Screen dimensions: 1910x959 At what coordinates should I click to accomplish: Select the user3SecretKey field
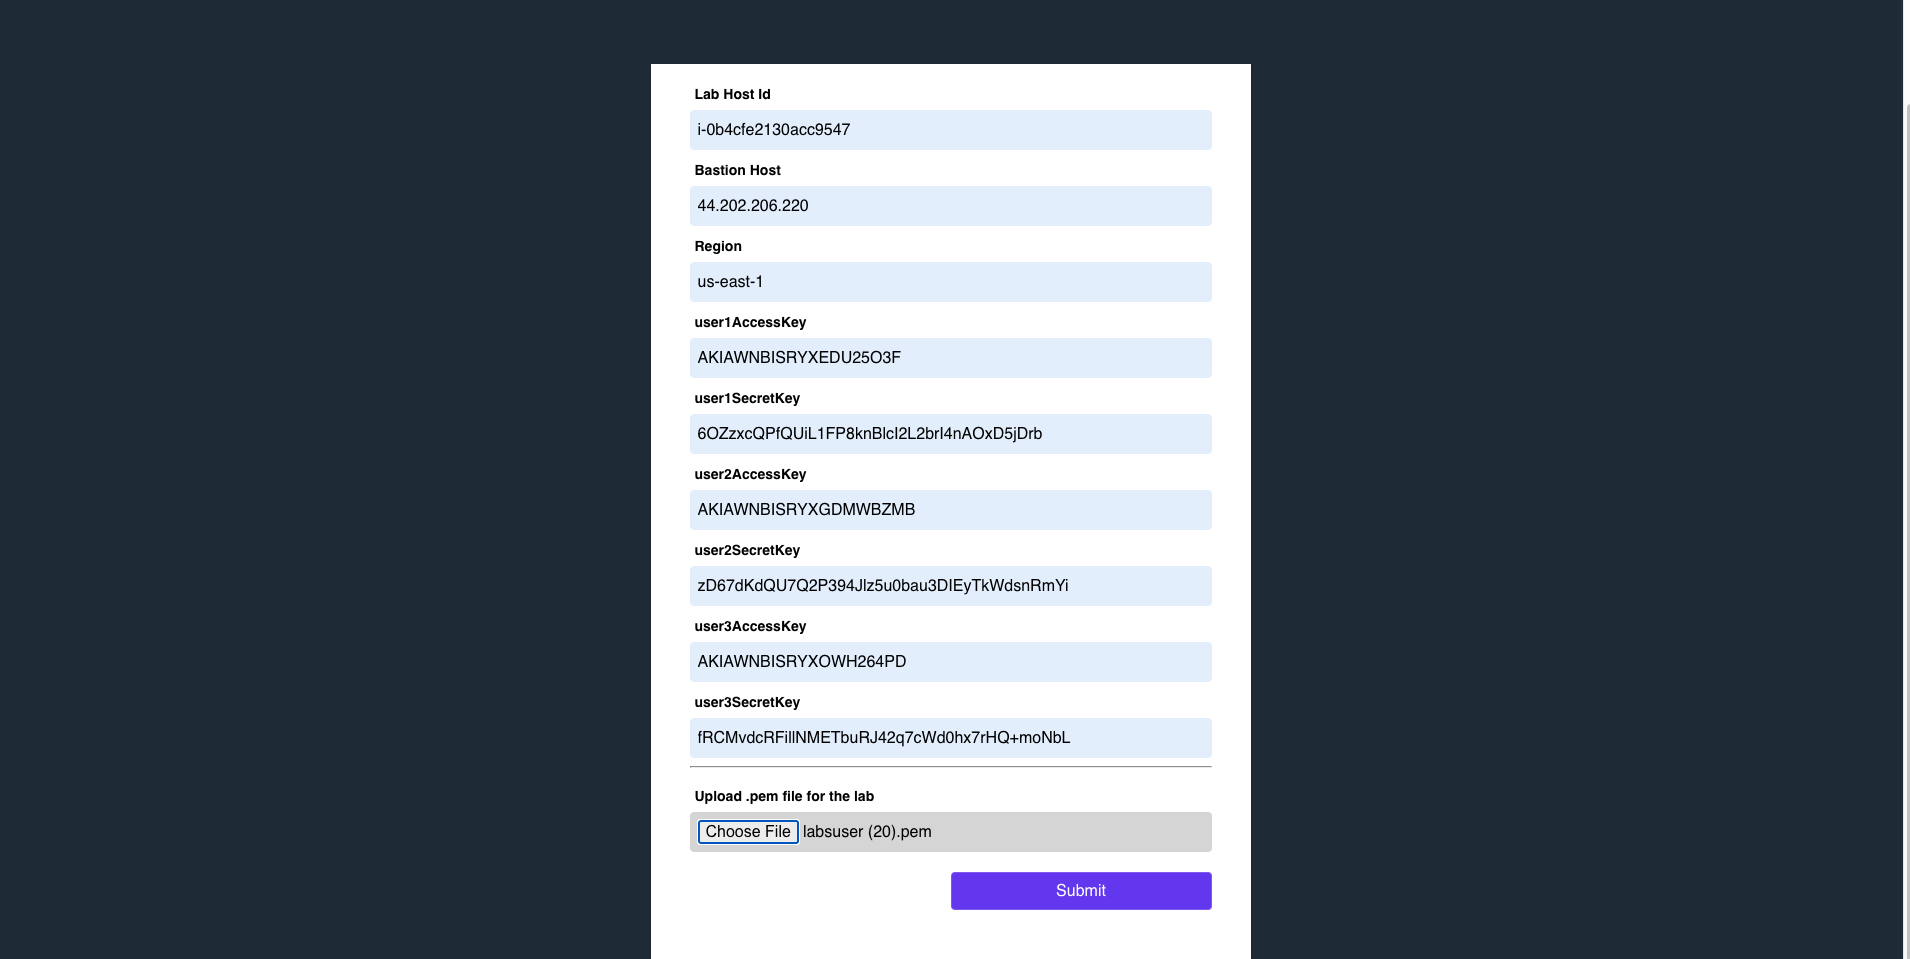point(950,737)
